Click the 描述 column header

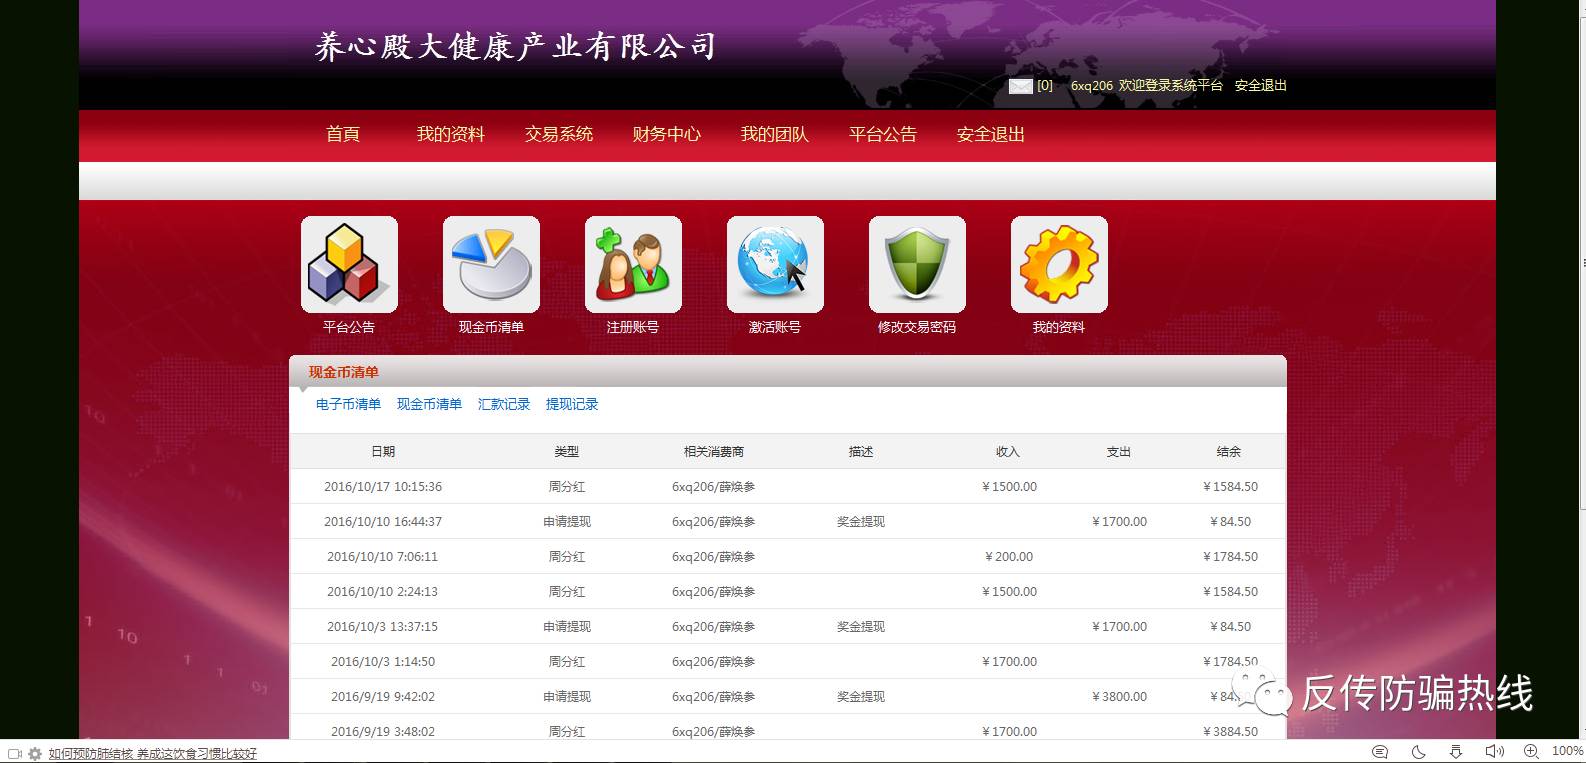861,452
